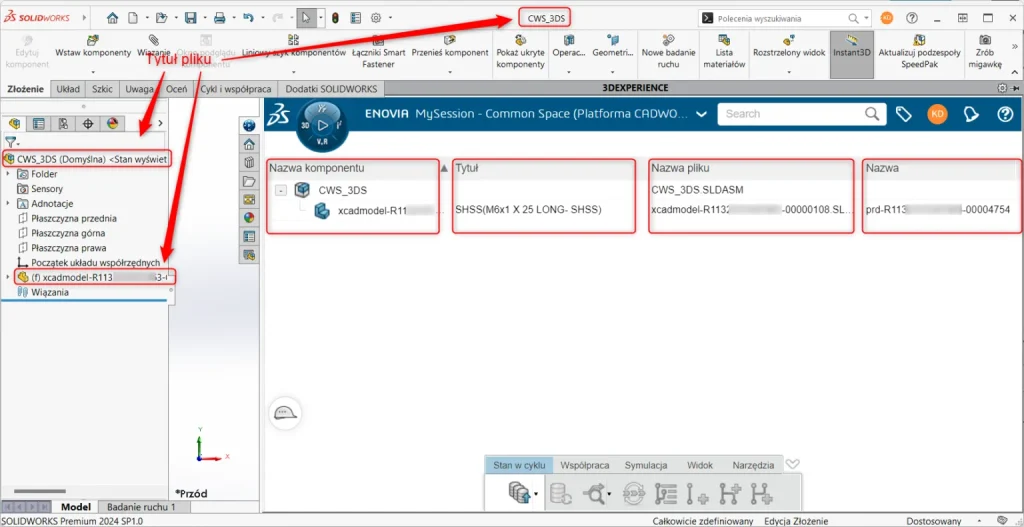Open the DimXpertManager crosshair tab icon
Image resolution: width=1024 pixels, height=527 pixels.
click(x=88, y=123)
